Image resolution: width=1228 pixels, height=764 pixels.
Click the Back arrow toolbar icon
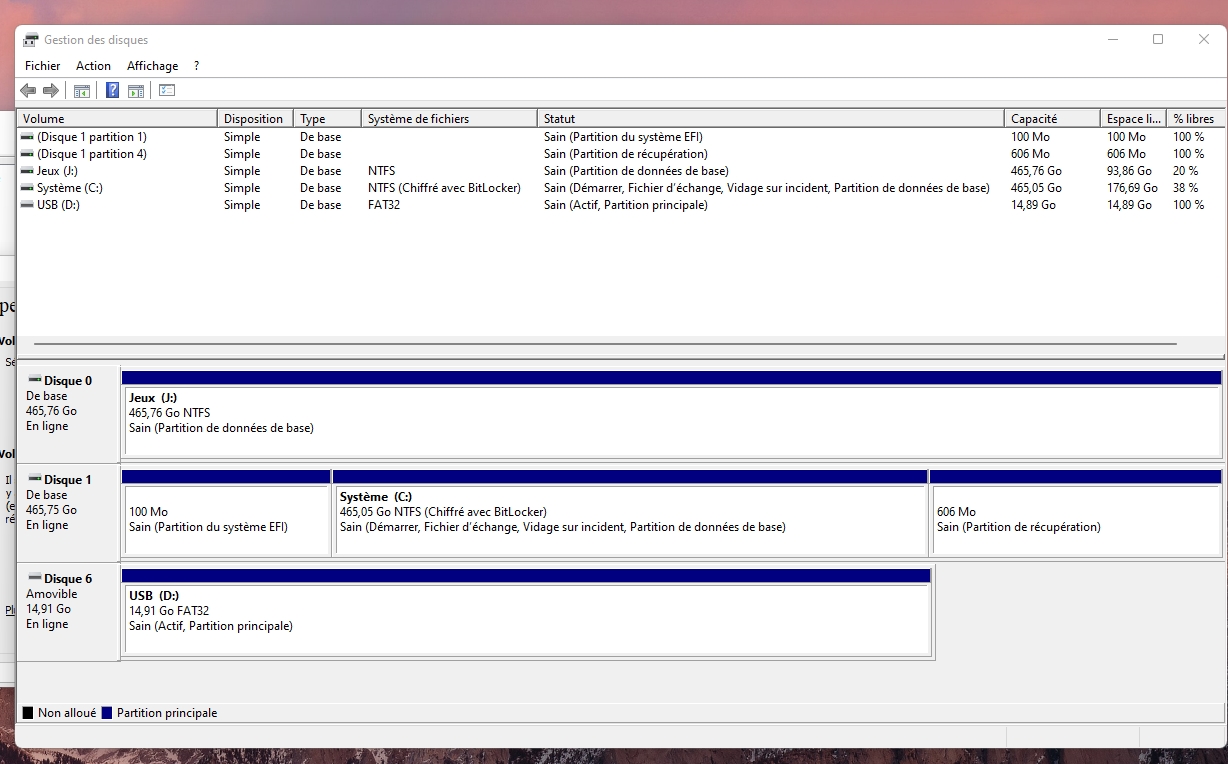click(x=28, y=91)
